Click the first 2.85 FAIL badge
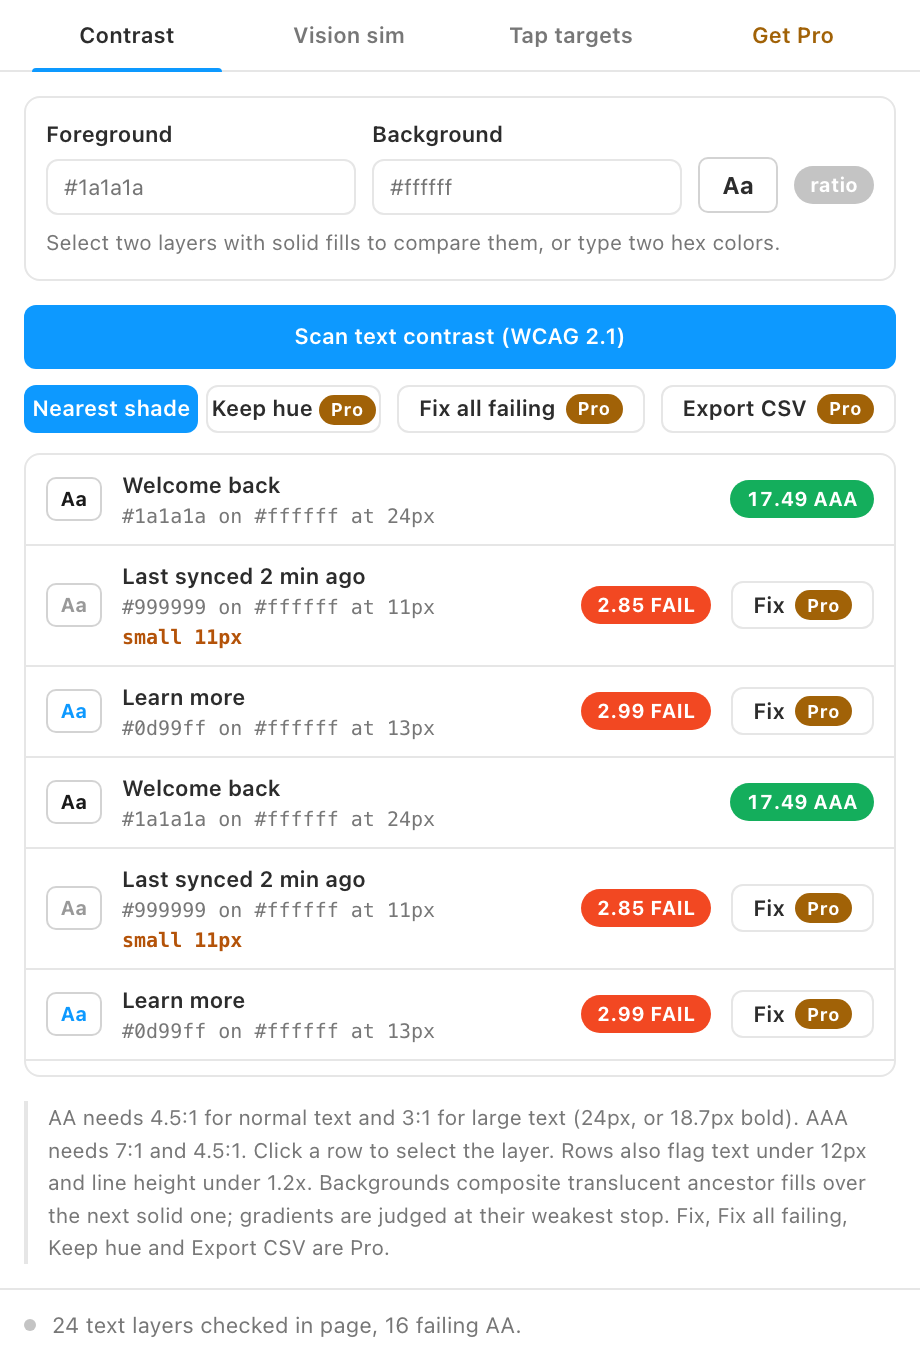The image size is (920, 1360). 646,605
